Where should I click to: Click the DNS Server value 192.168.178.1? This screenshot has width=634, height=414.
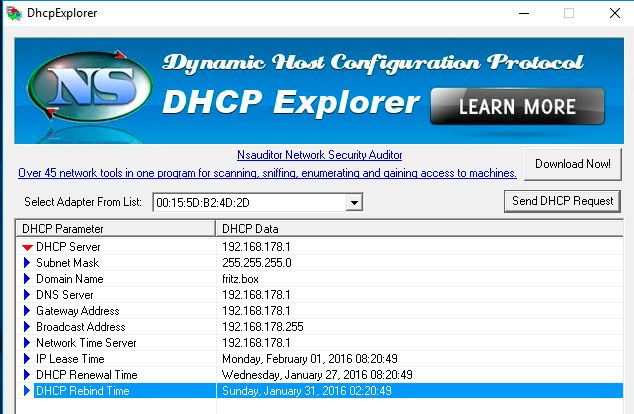click(x=256, y=295)
